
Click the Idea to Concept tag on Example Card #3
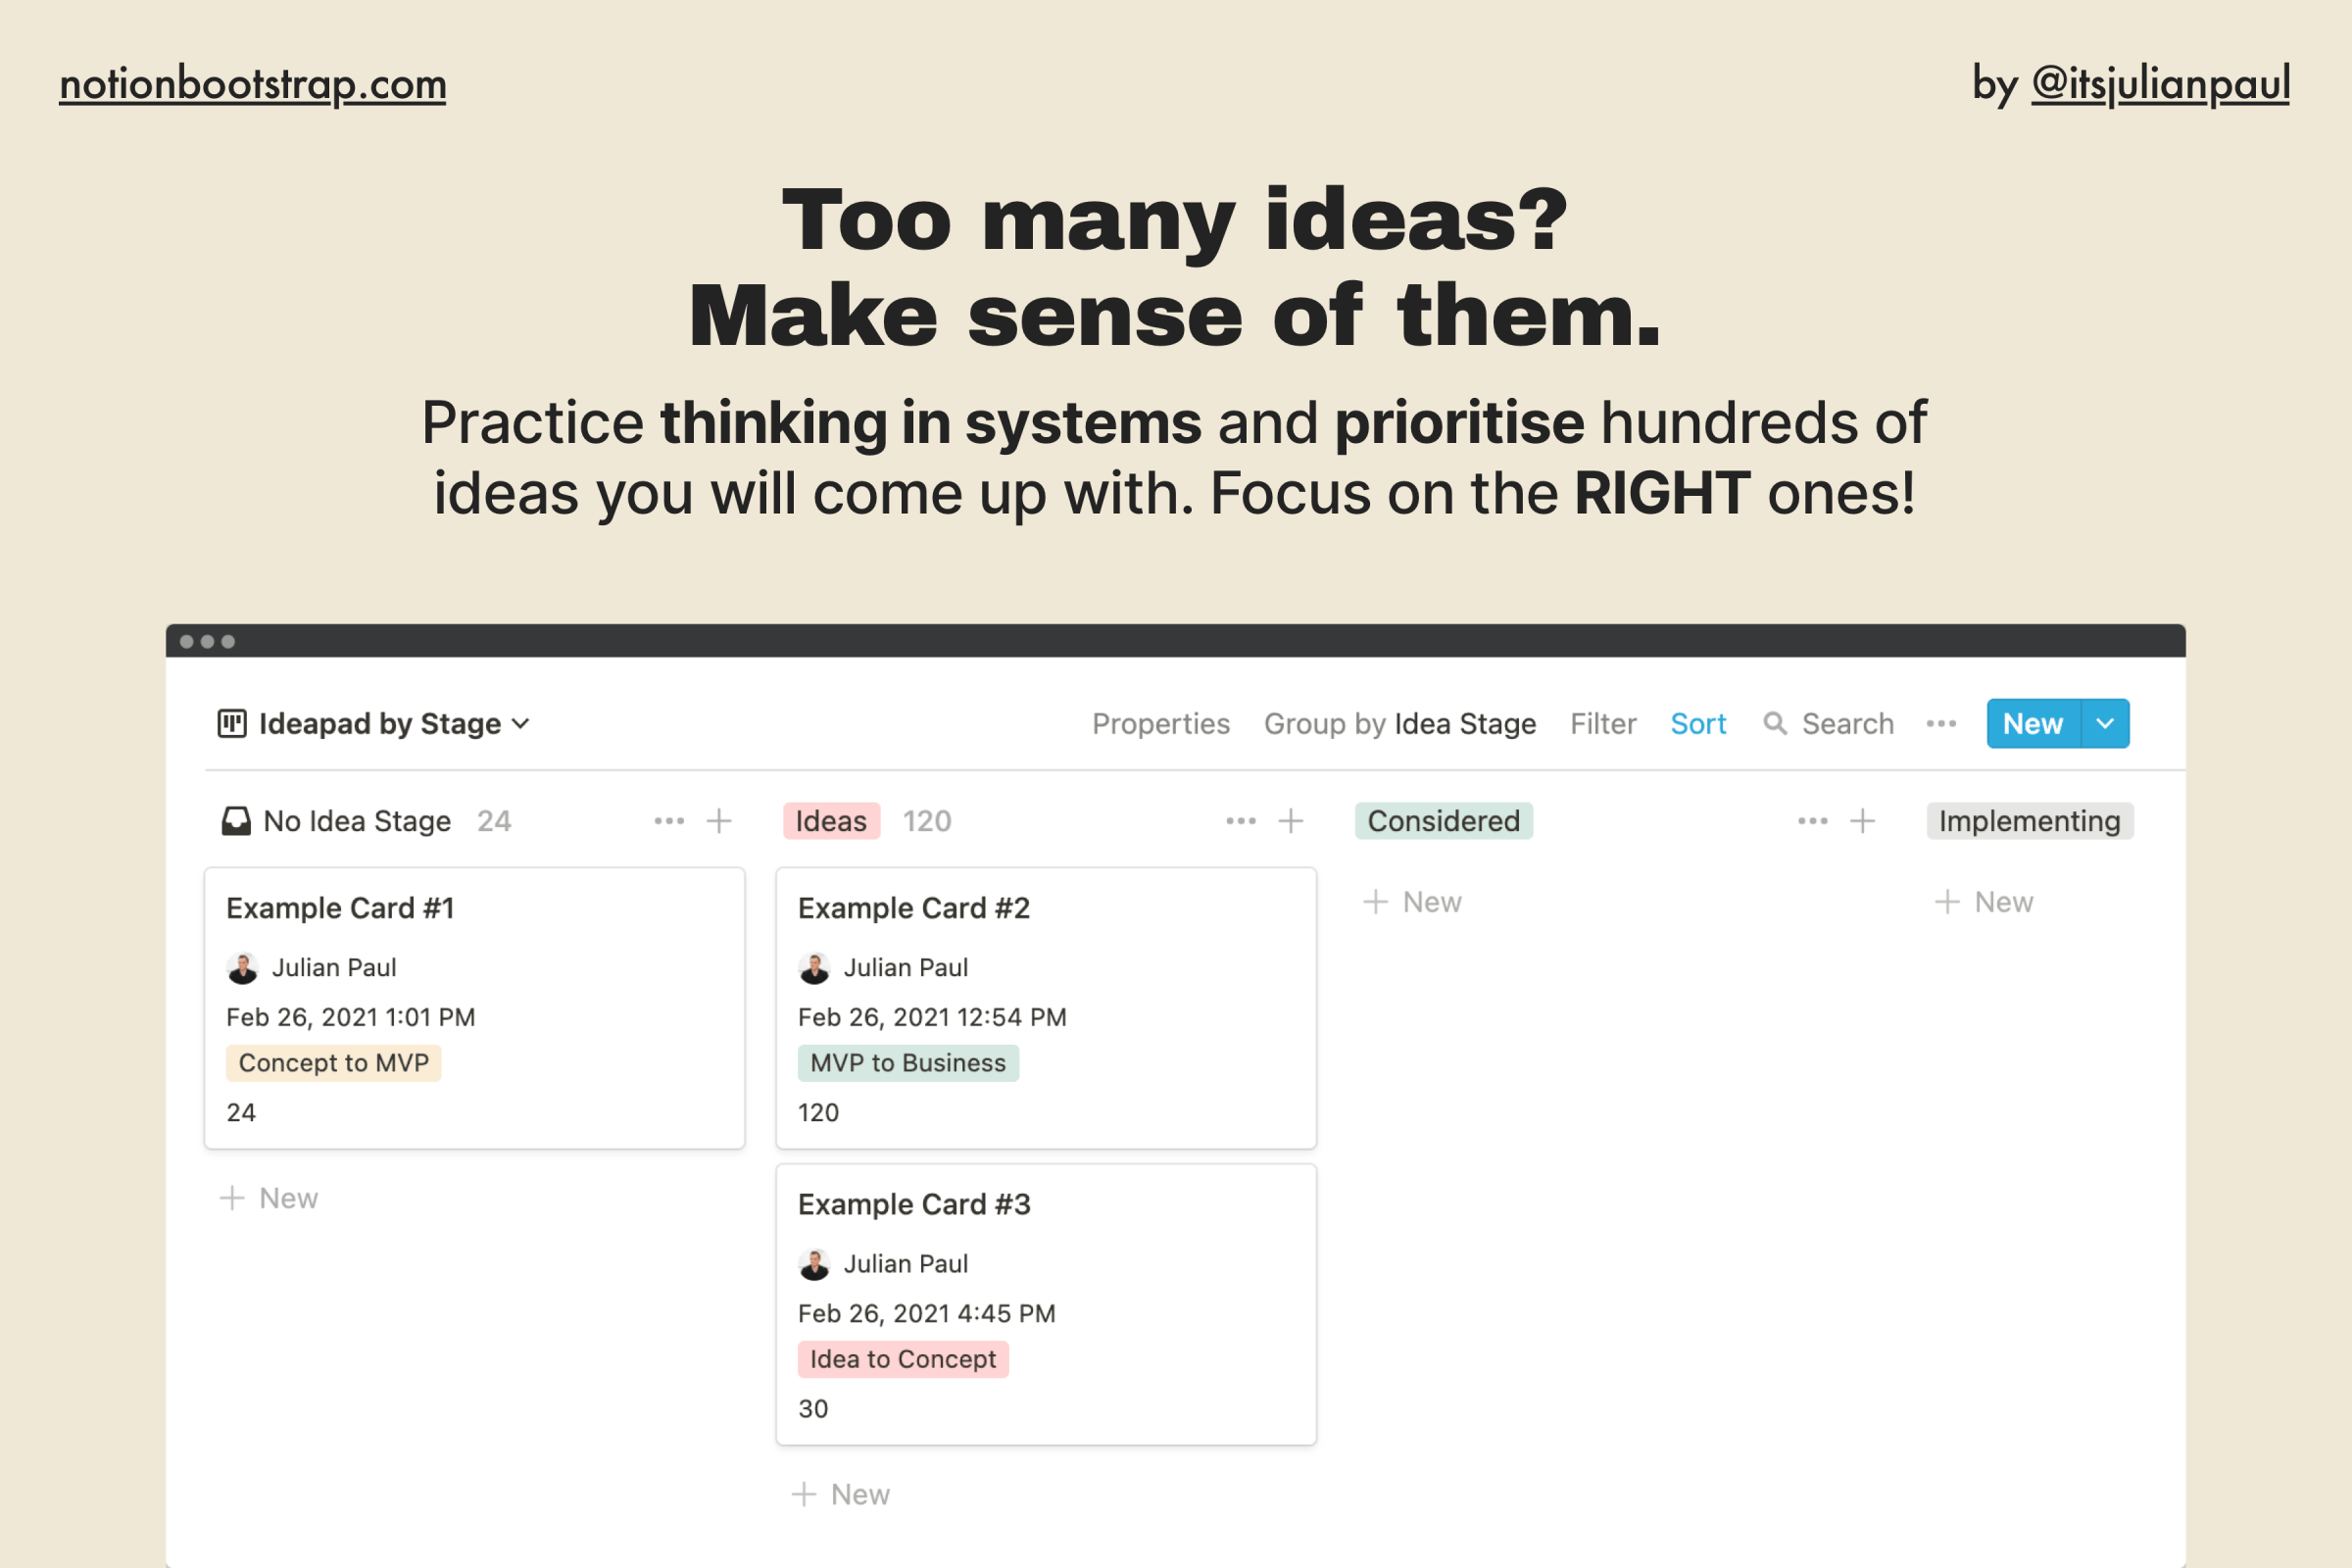902,1359
